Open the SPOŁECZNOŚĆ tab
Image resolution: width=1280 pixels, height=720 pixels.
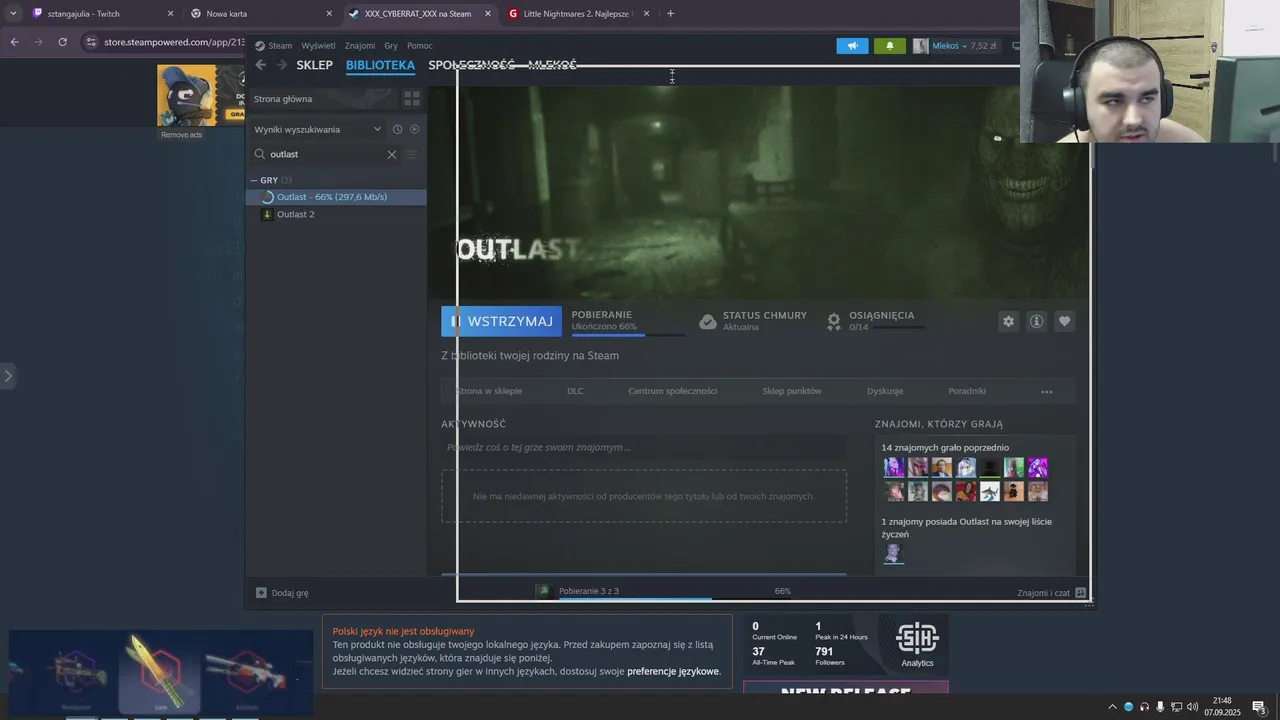click(x=471, y=65)
